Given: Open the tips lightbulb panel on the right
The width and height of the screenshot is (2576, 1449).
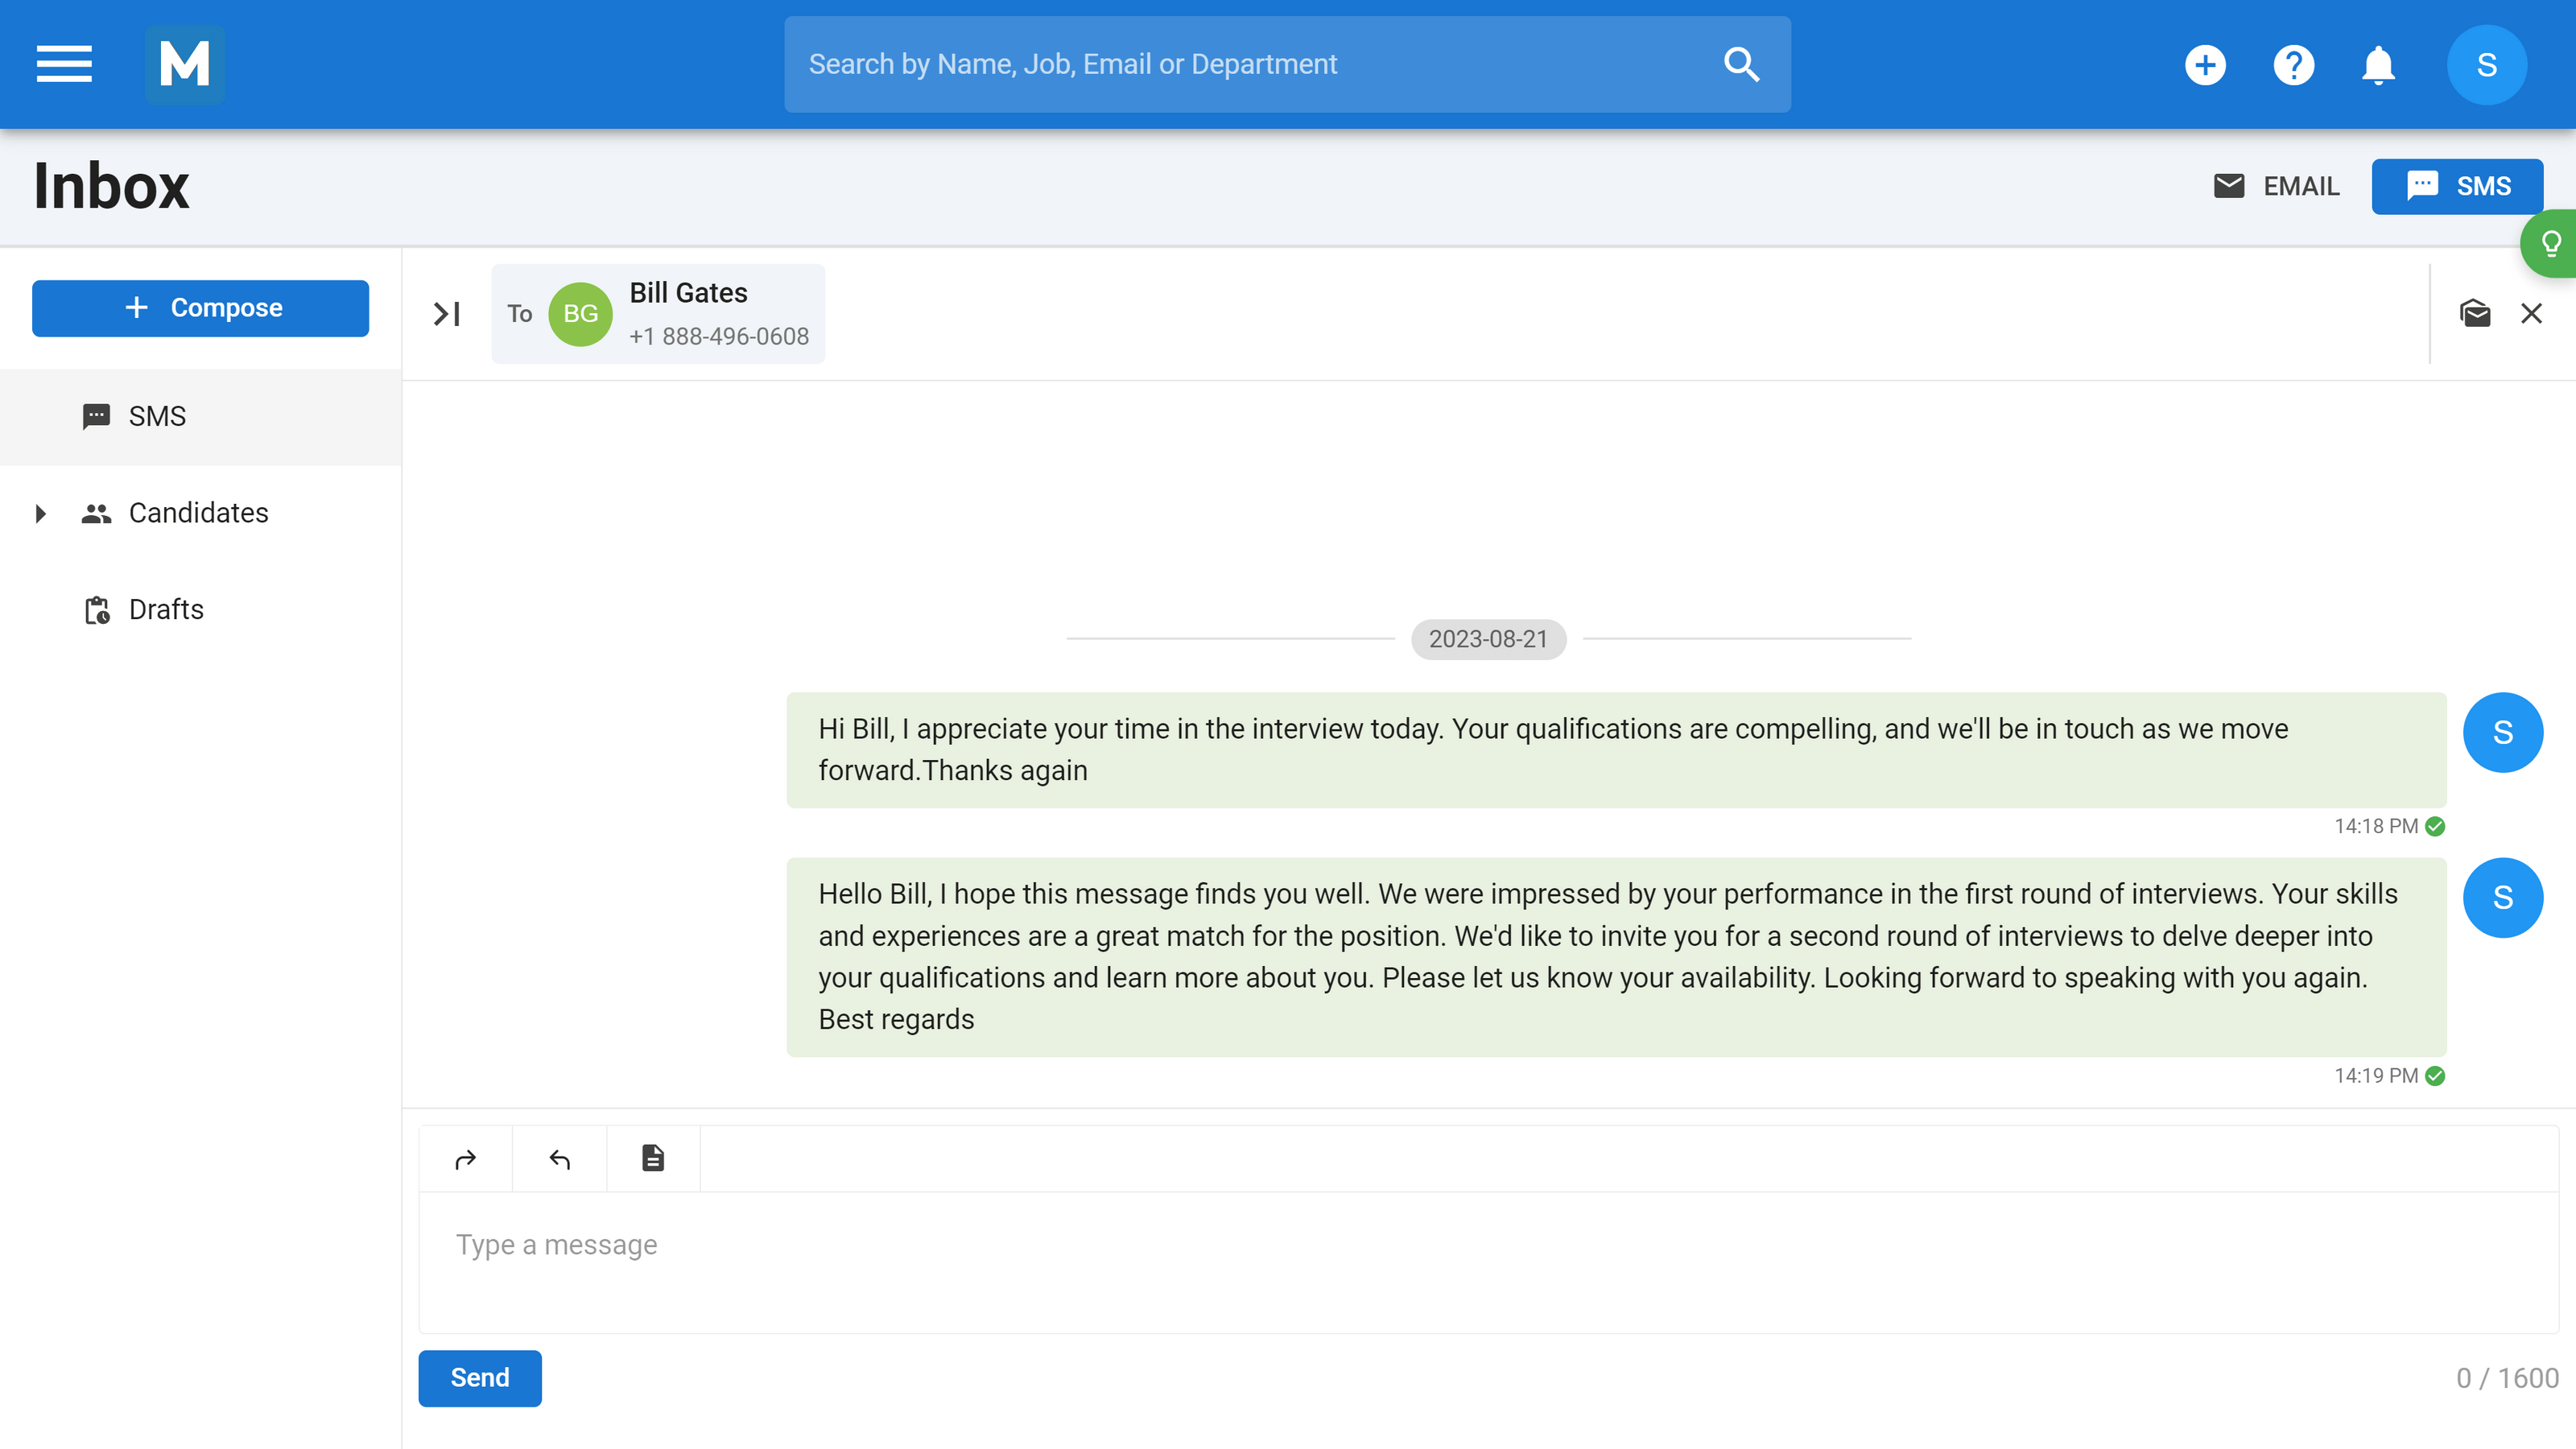Looking at the screenshot, I should [x=2552, y=242].
